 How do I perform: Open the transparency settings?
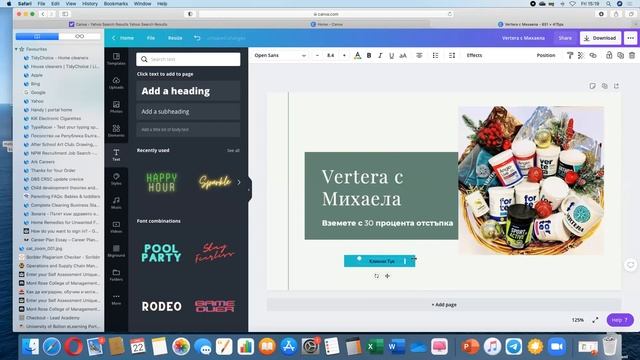[x=581, y=56]
